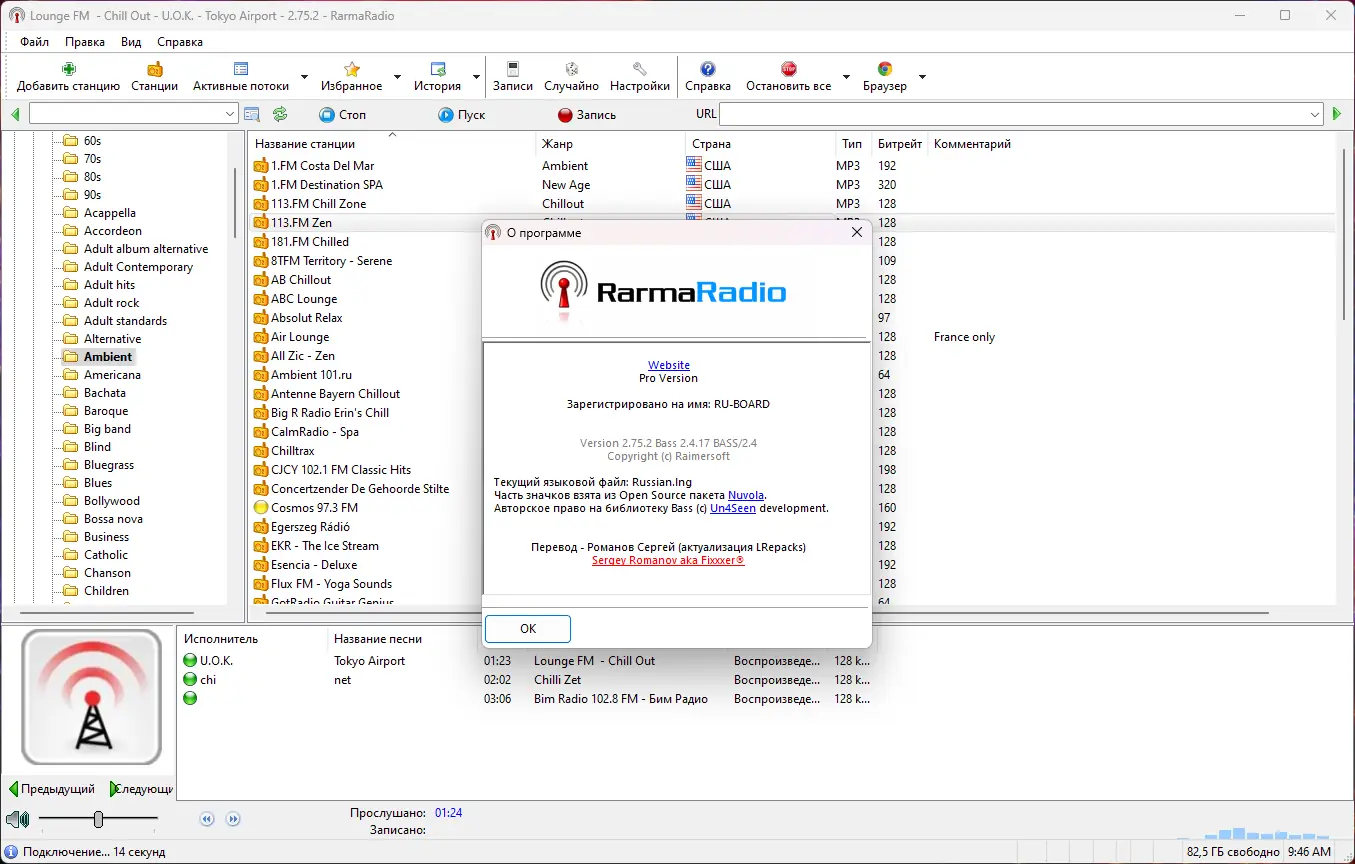1355x864 pixels.
Task: Expand the История dropdown arrow
Action: click(476, 77)
